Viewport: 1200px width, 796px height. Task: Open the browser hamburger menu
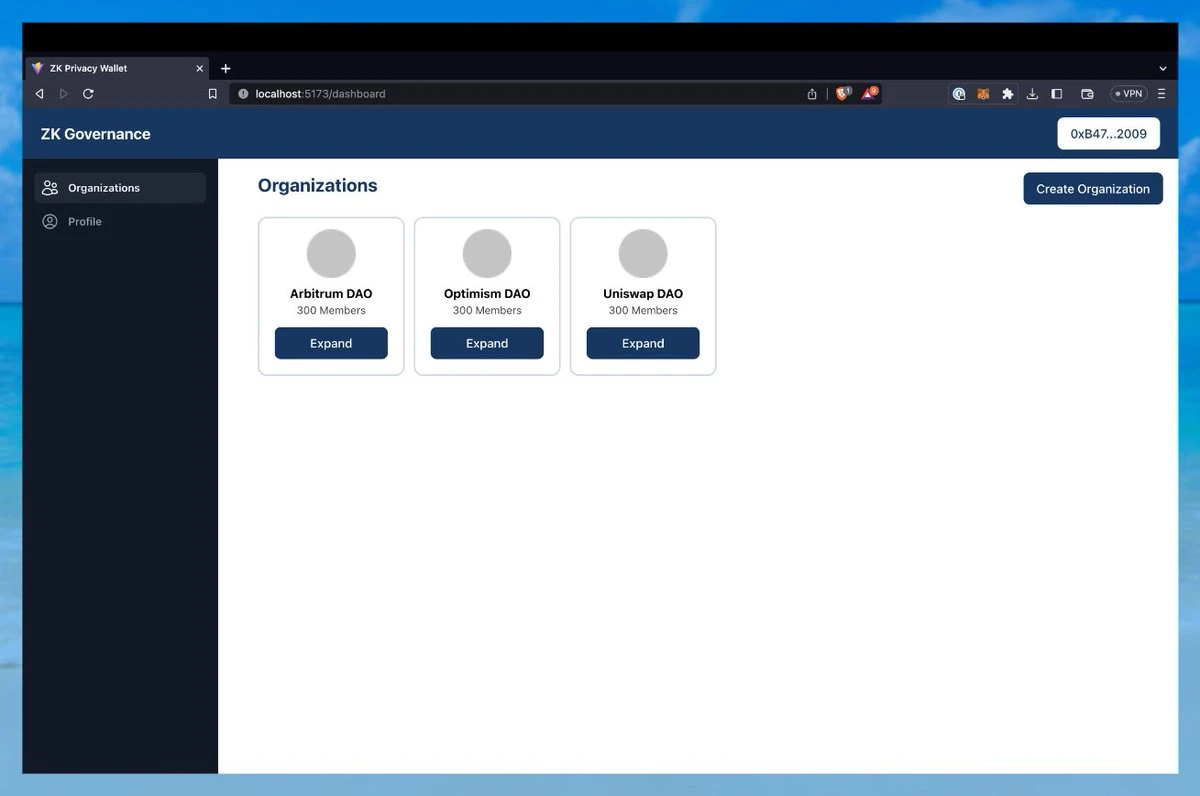(x=1161, y=94)
